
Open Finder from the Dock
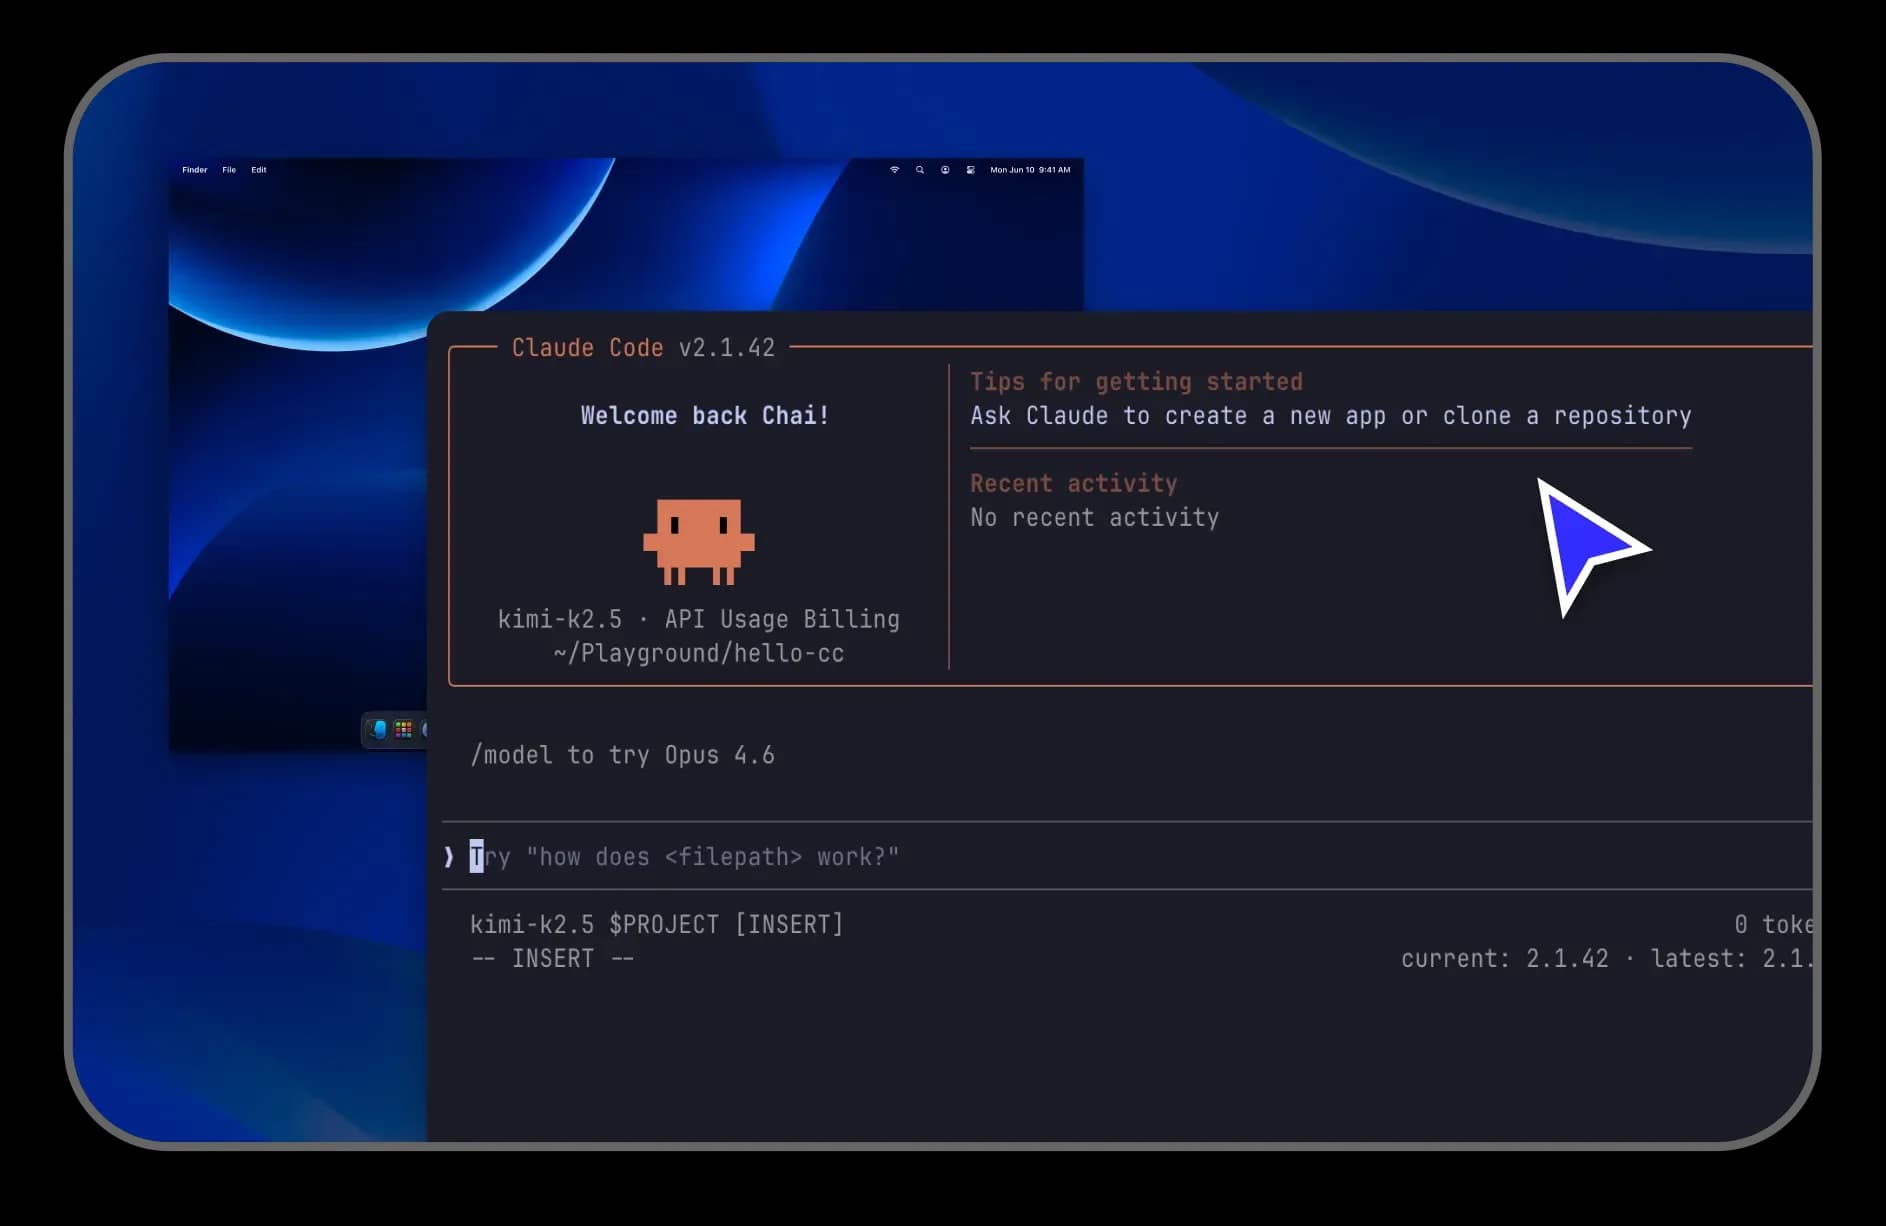[378, 729]
